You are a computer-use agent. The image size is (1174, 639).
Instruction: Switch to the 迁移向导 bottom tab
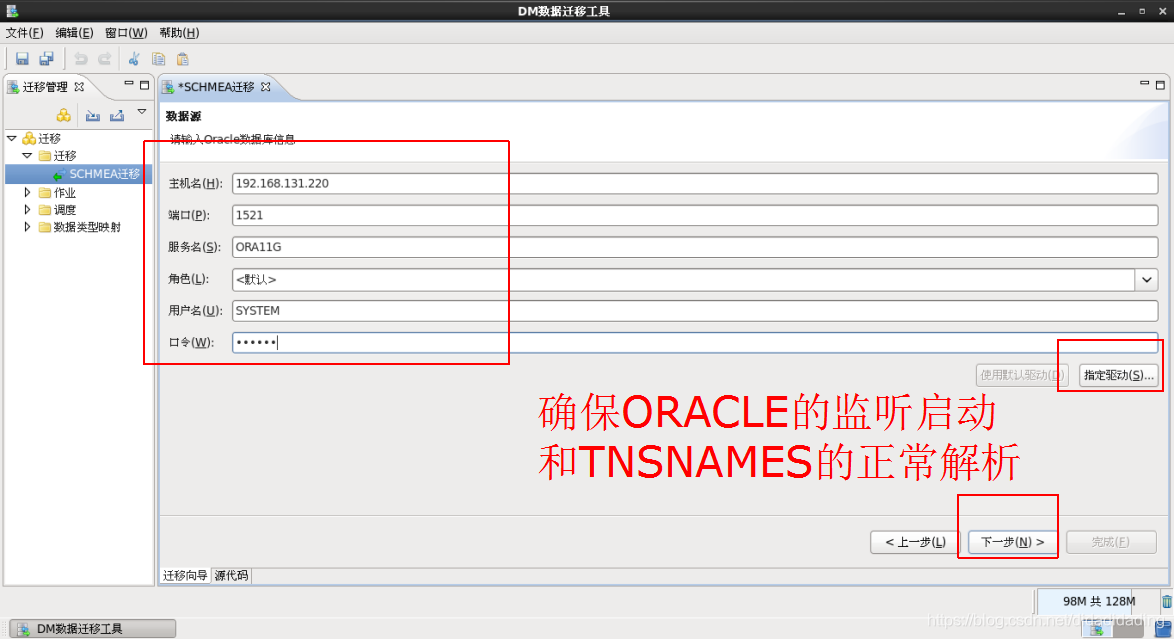[x=185, y=575]
